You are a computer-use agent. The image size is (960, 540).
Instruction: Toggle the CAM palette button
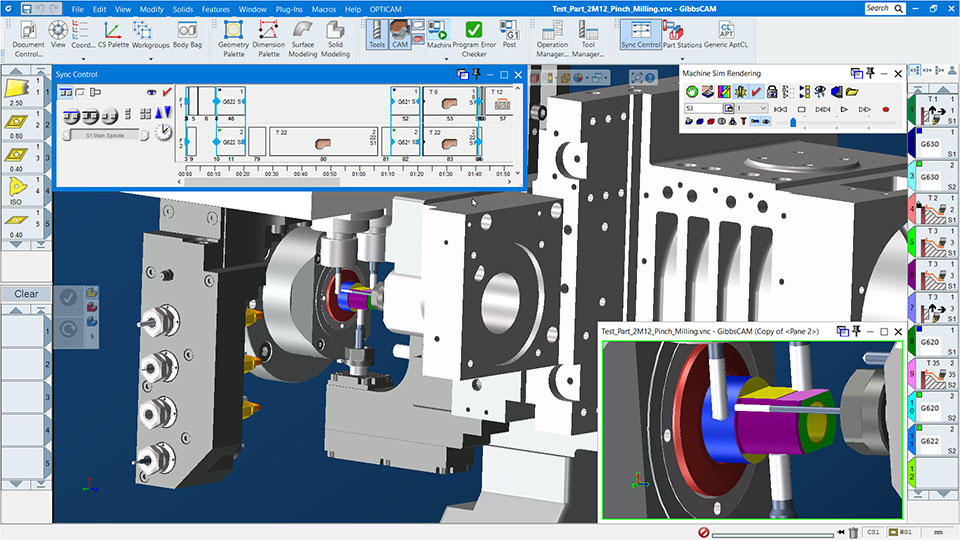tap(400, 34)
